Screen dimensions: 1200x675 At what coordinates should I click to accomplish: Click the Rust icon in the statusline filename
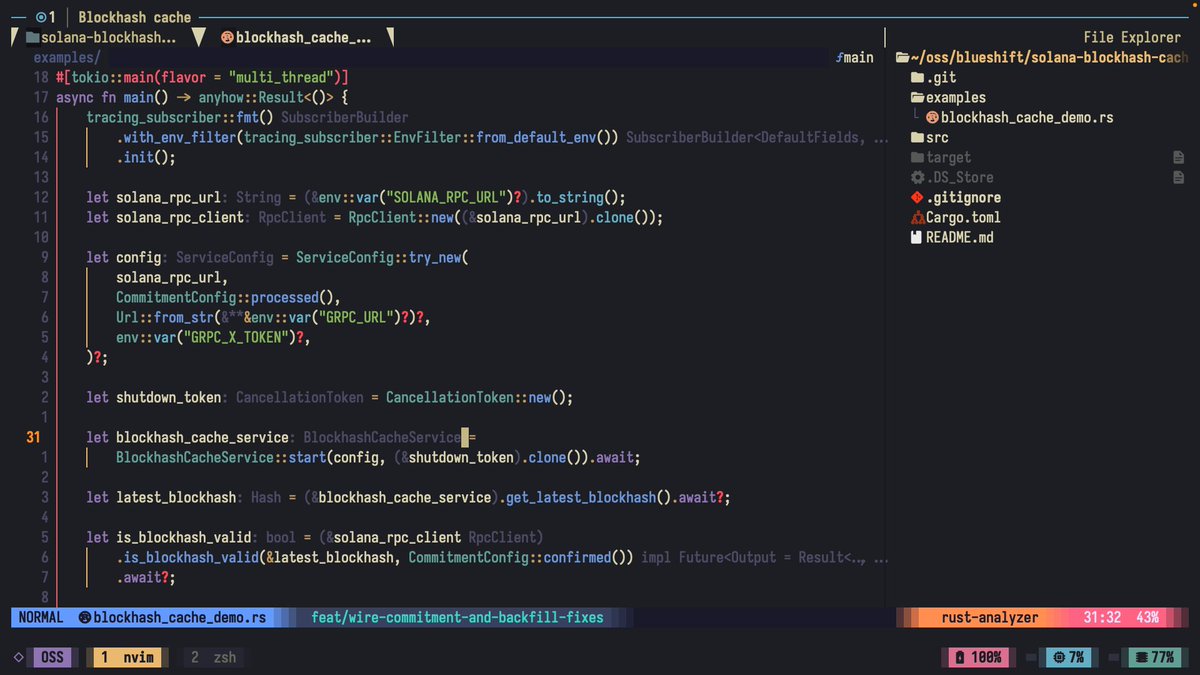pyautogui.click(x=84, y=618)
